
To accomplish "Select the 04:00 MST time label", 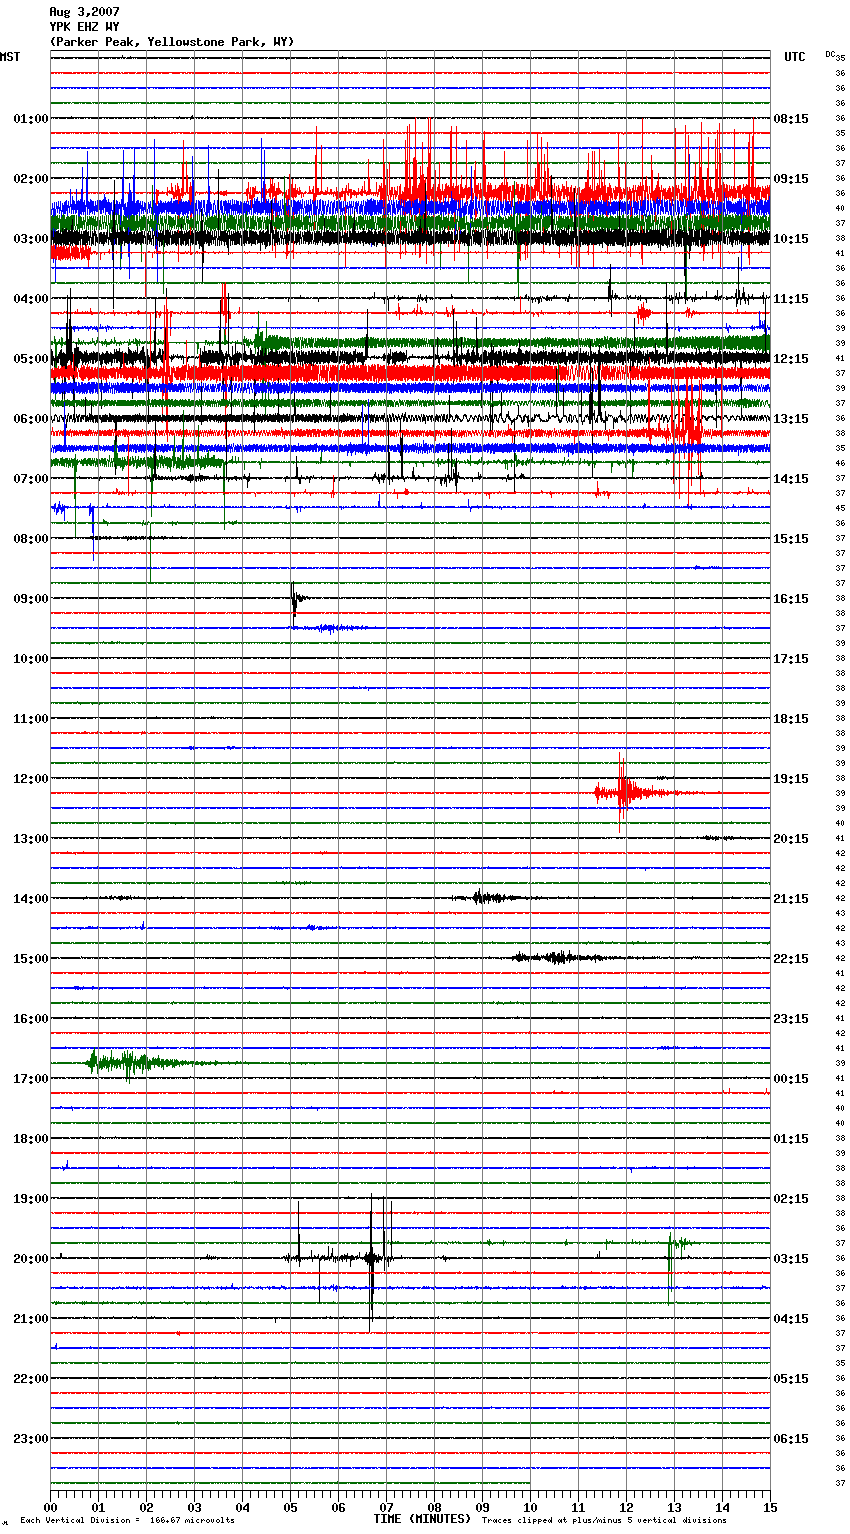I will point(31,298).
